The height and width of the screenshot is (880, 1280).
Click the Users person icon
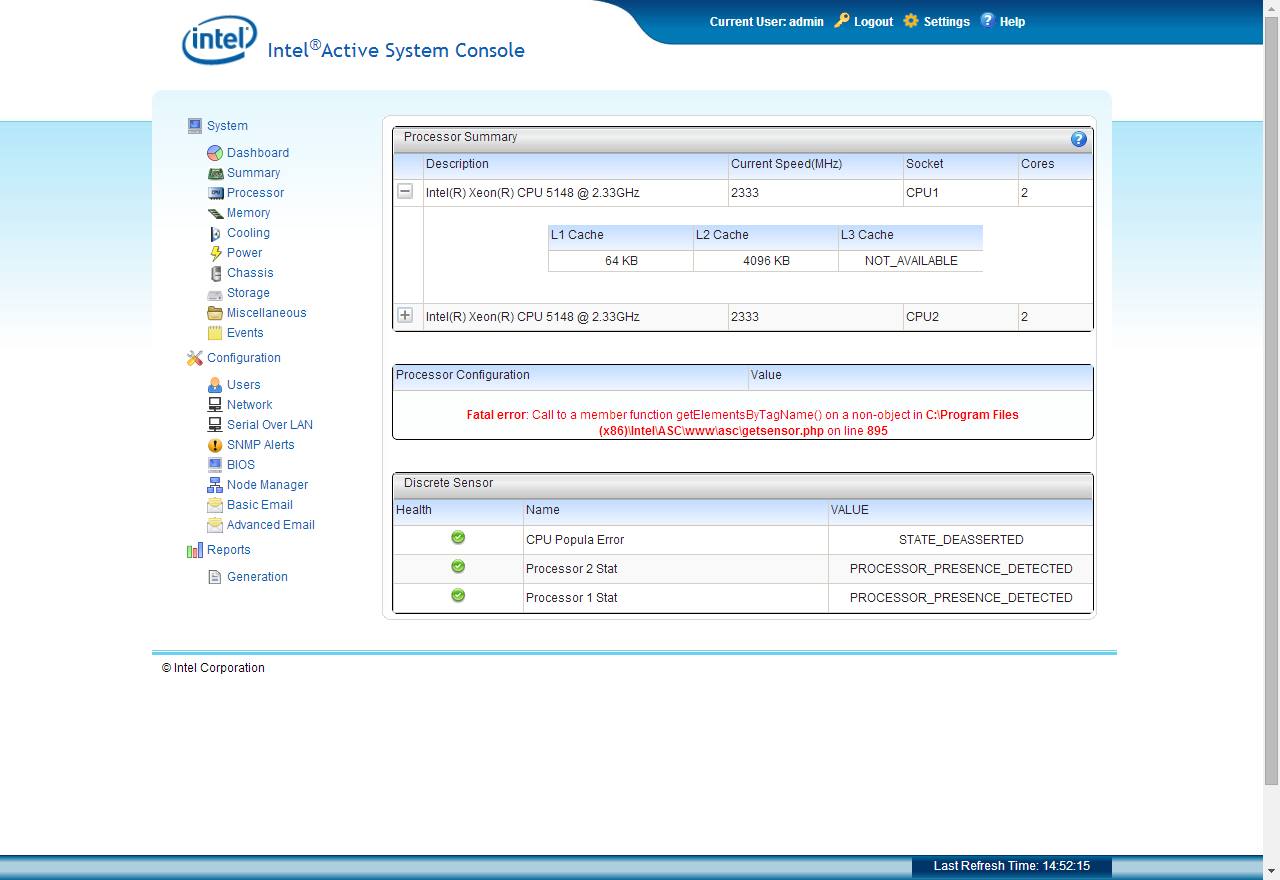(x=215, y=385)
